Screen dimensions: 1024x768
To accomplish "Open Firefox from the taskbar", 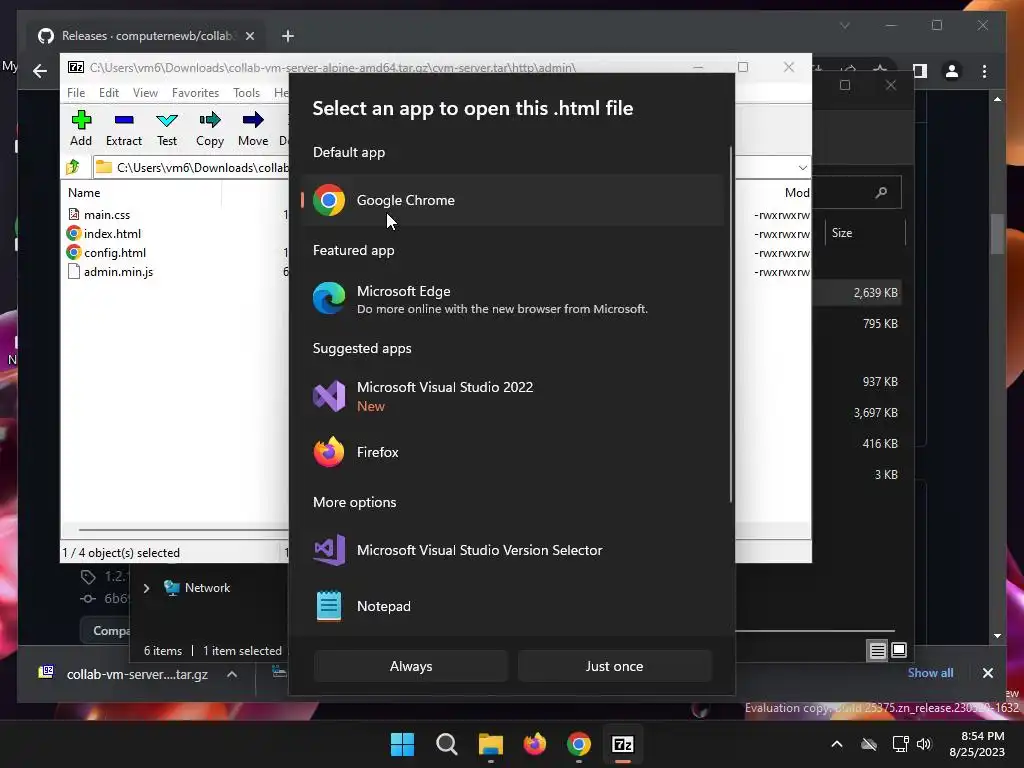I will coord(535,744).
